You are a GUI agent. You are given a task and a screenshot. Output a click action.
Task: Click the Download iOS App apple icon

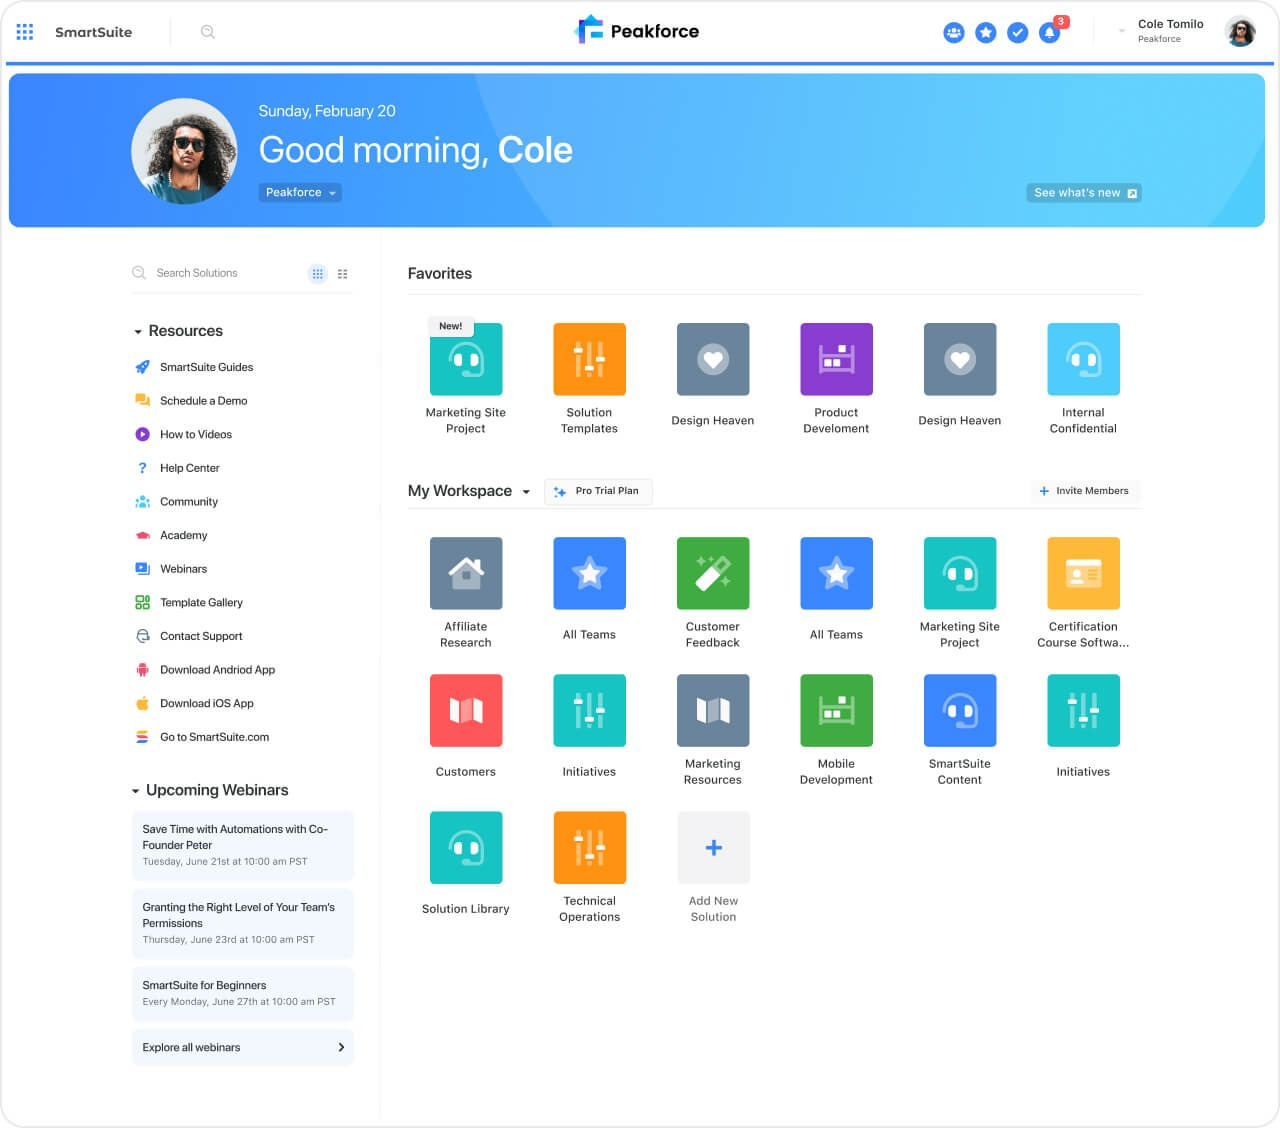(x=142, y=704)
